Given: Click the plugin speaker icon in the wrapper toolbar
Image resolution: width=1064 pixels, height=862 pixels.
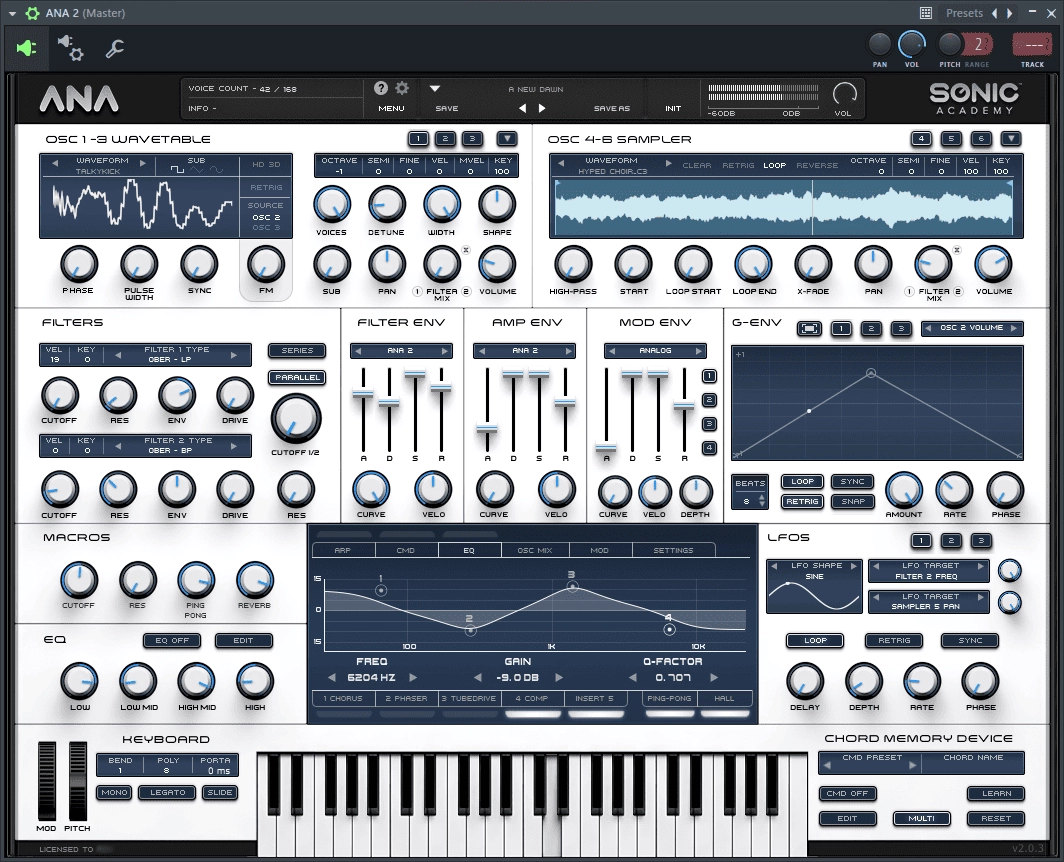Looking at the screenshot, I should [x=26, y=48].
